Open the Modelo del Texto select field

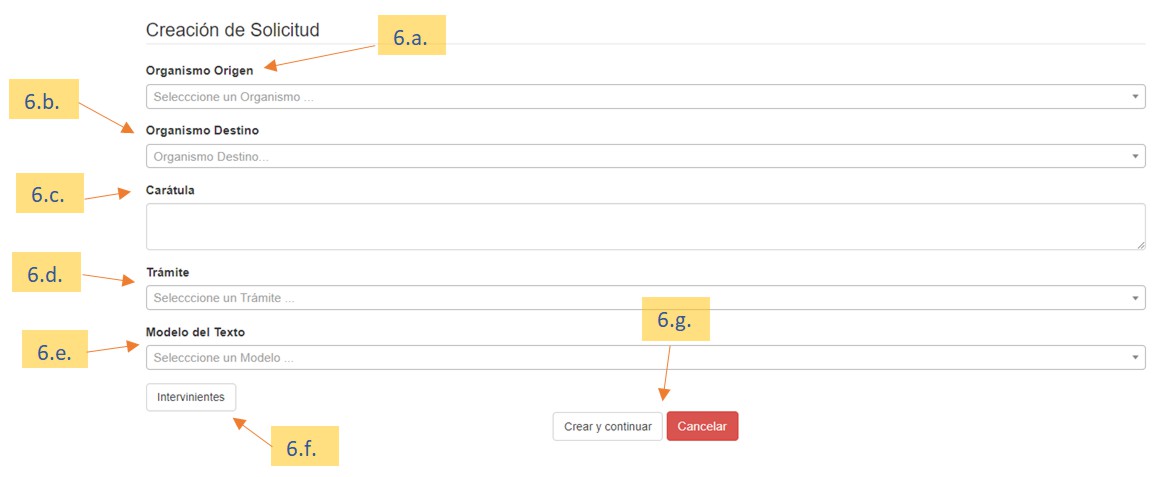pos(640,358)
